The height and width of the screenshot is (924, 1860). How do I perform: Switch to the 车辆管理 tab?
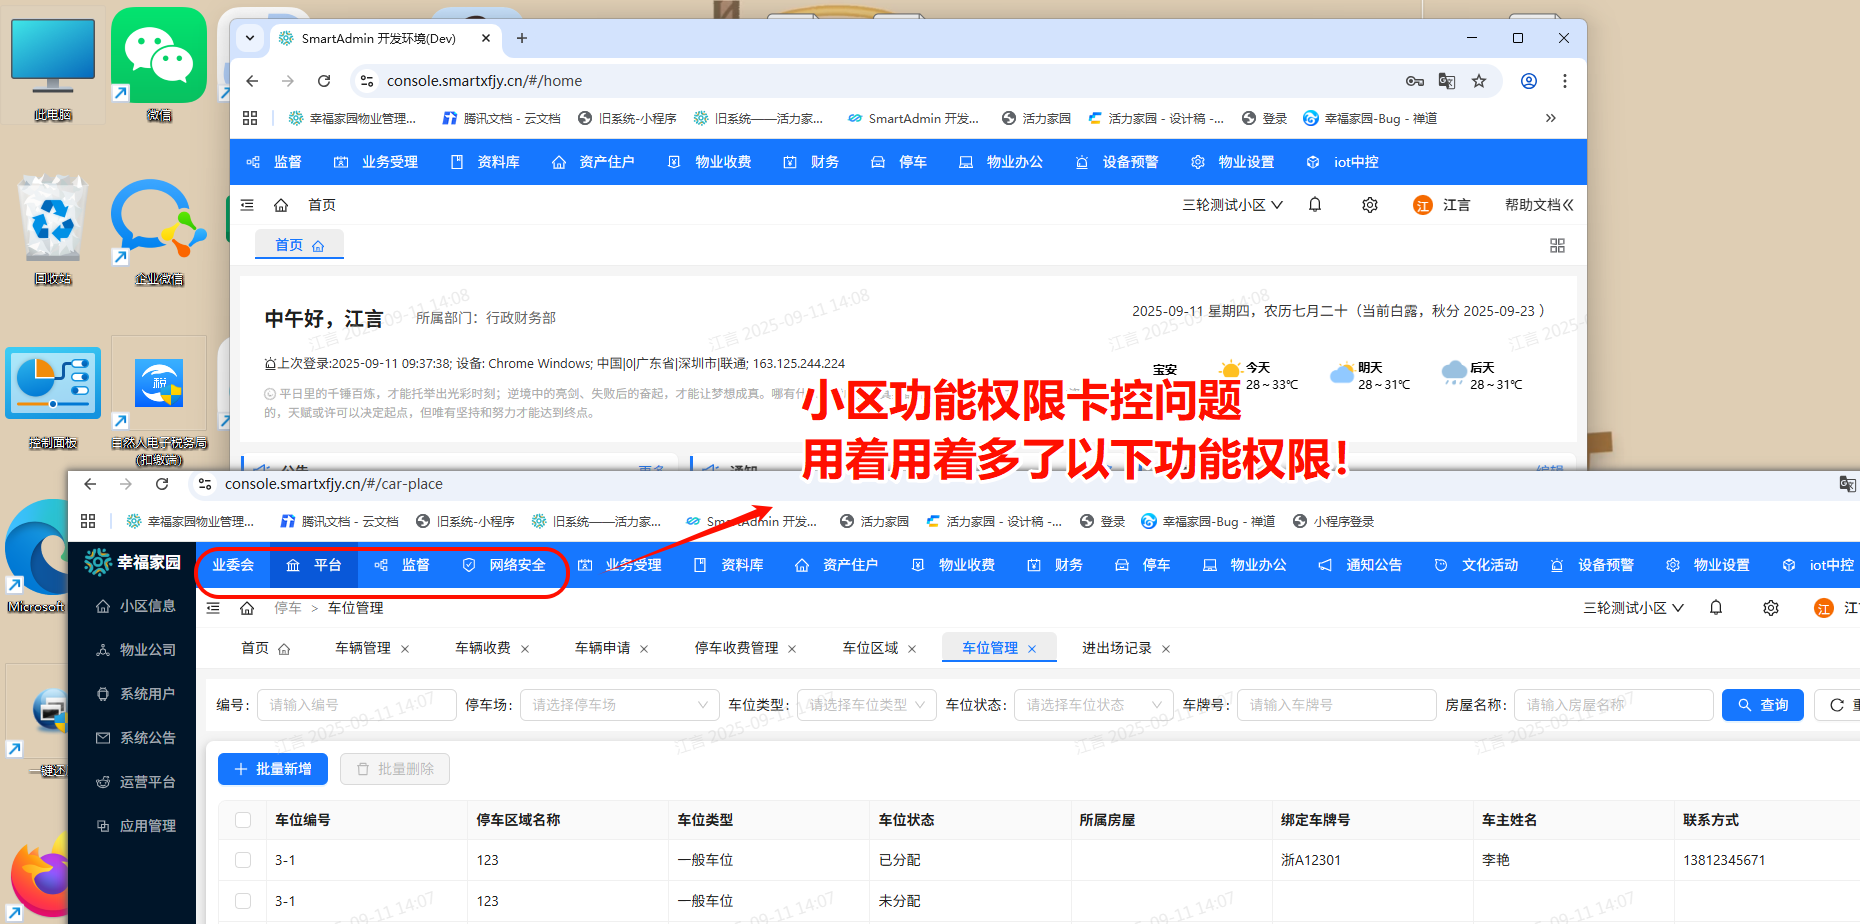[x=364, y=647]
